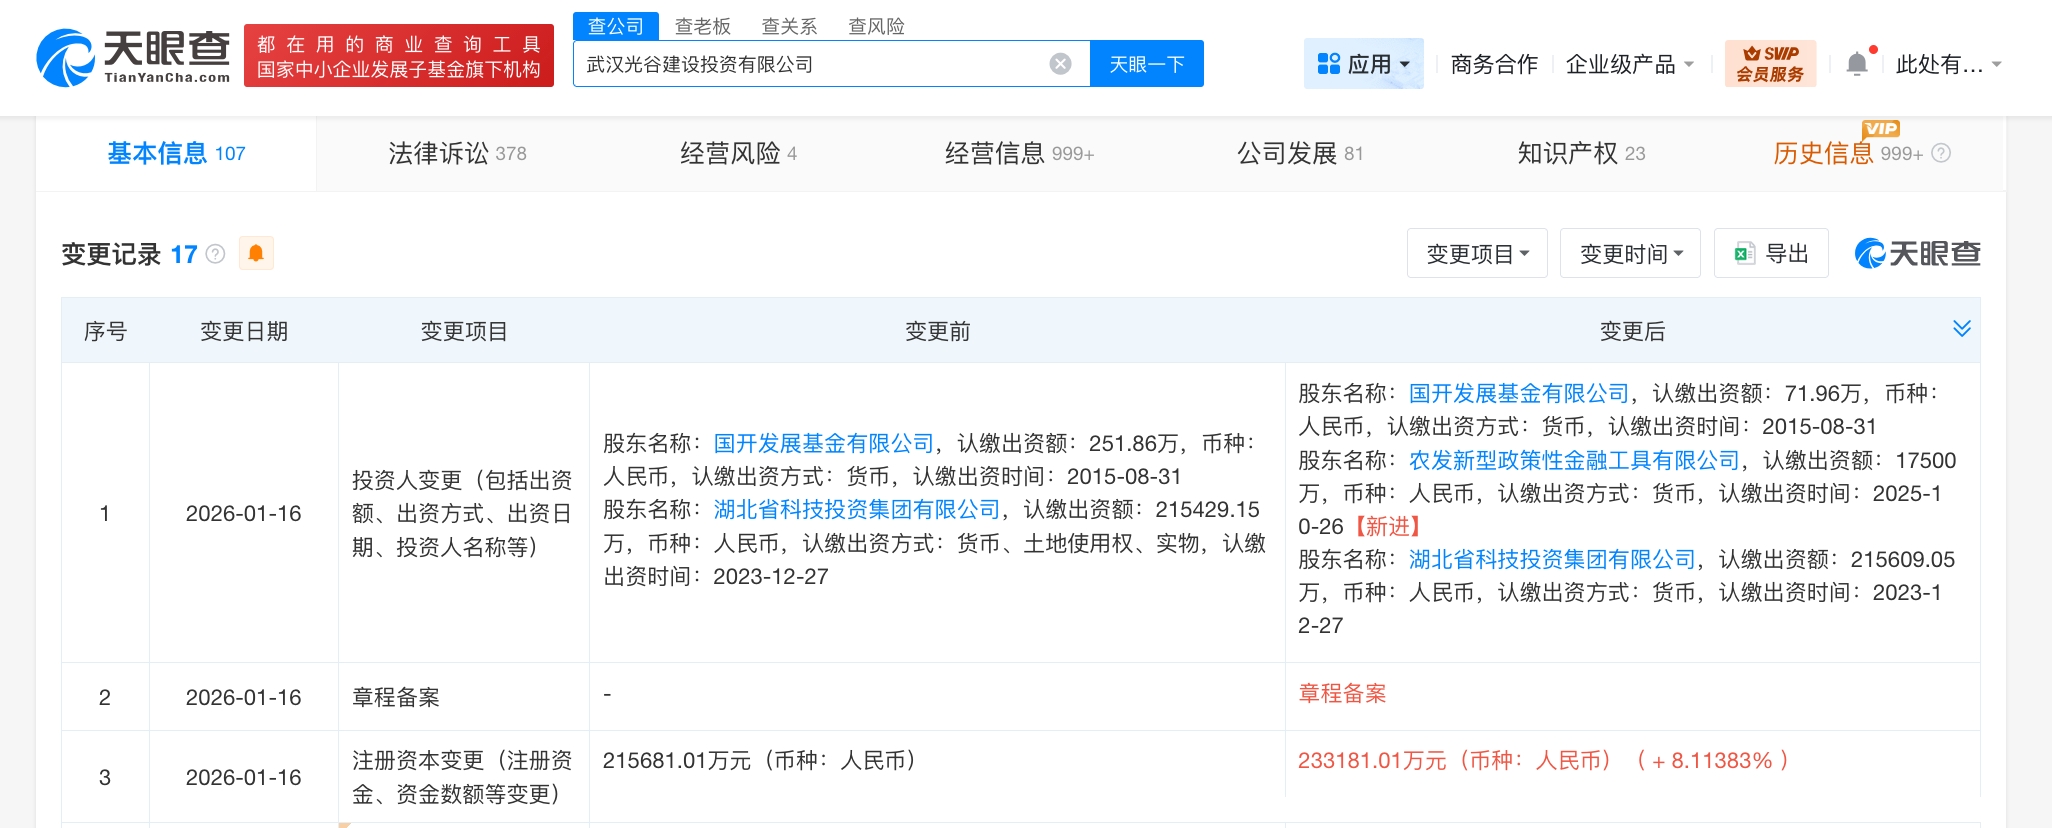Screen dimensions: 2052x828
Task: Click the company name search input field
Action: pos(810,64)
